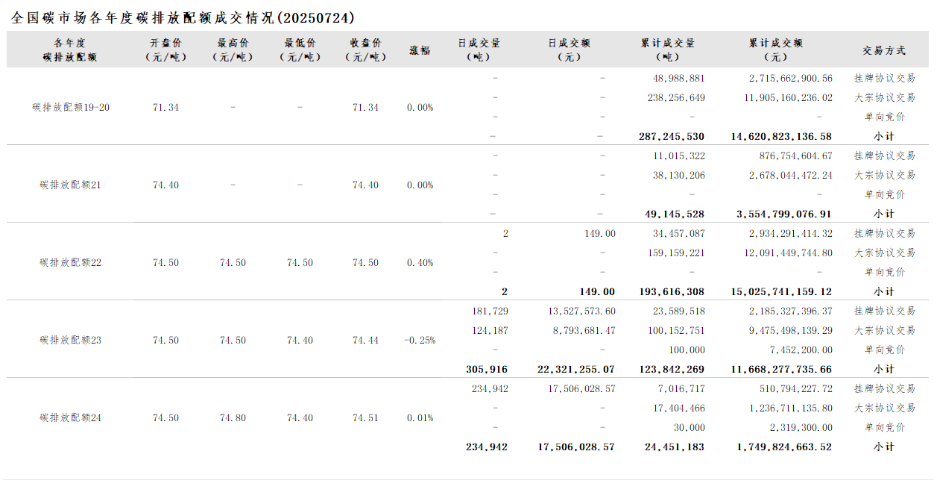The image size is (945, 493).
Task: Select the subtotal volume 287,245,530
Action: pyautogui.click(x=671, y=136)
